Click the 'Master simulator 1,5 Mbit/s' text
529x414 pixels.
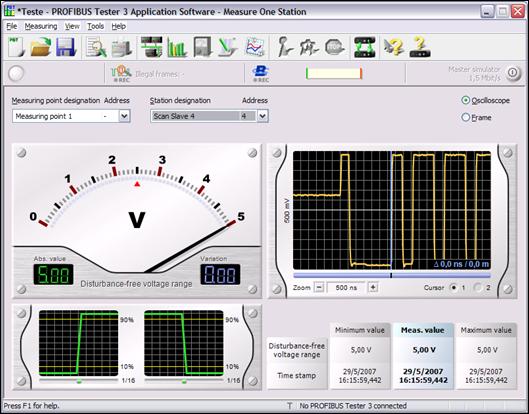tap(474, 74)
